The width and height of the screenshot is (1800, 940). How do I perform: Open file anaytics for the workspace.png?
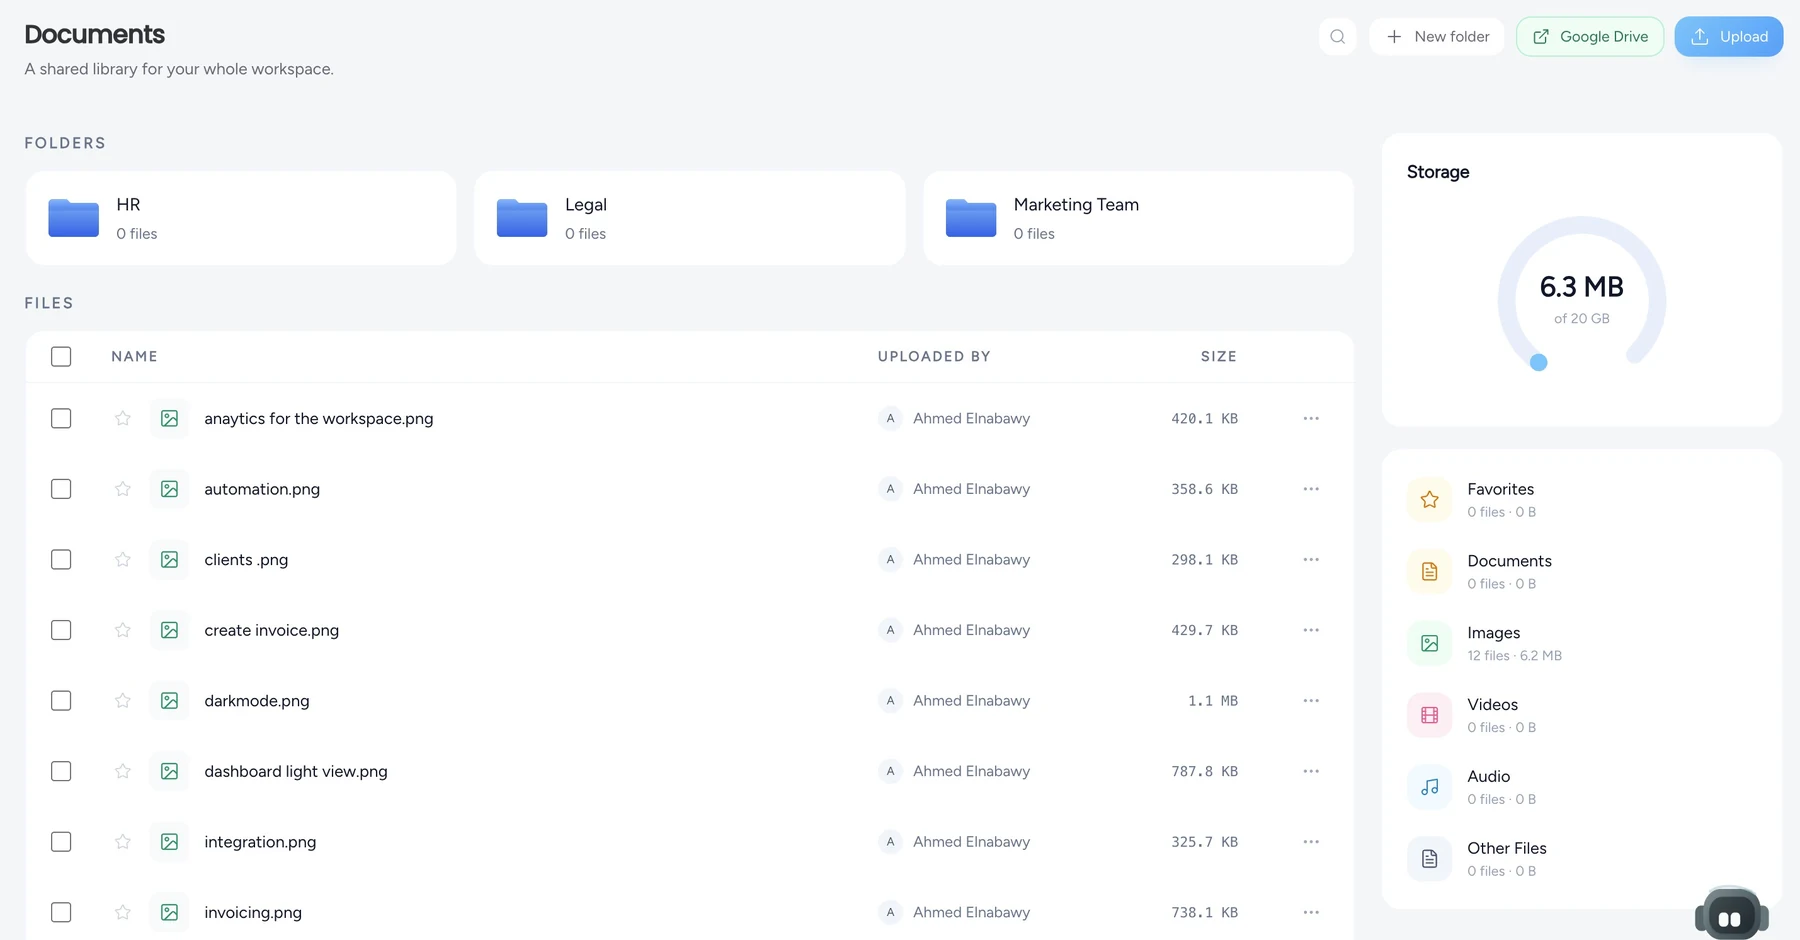pyautogui.click(x=319, y=418)
